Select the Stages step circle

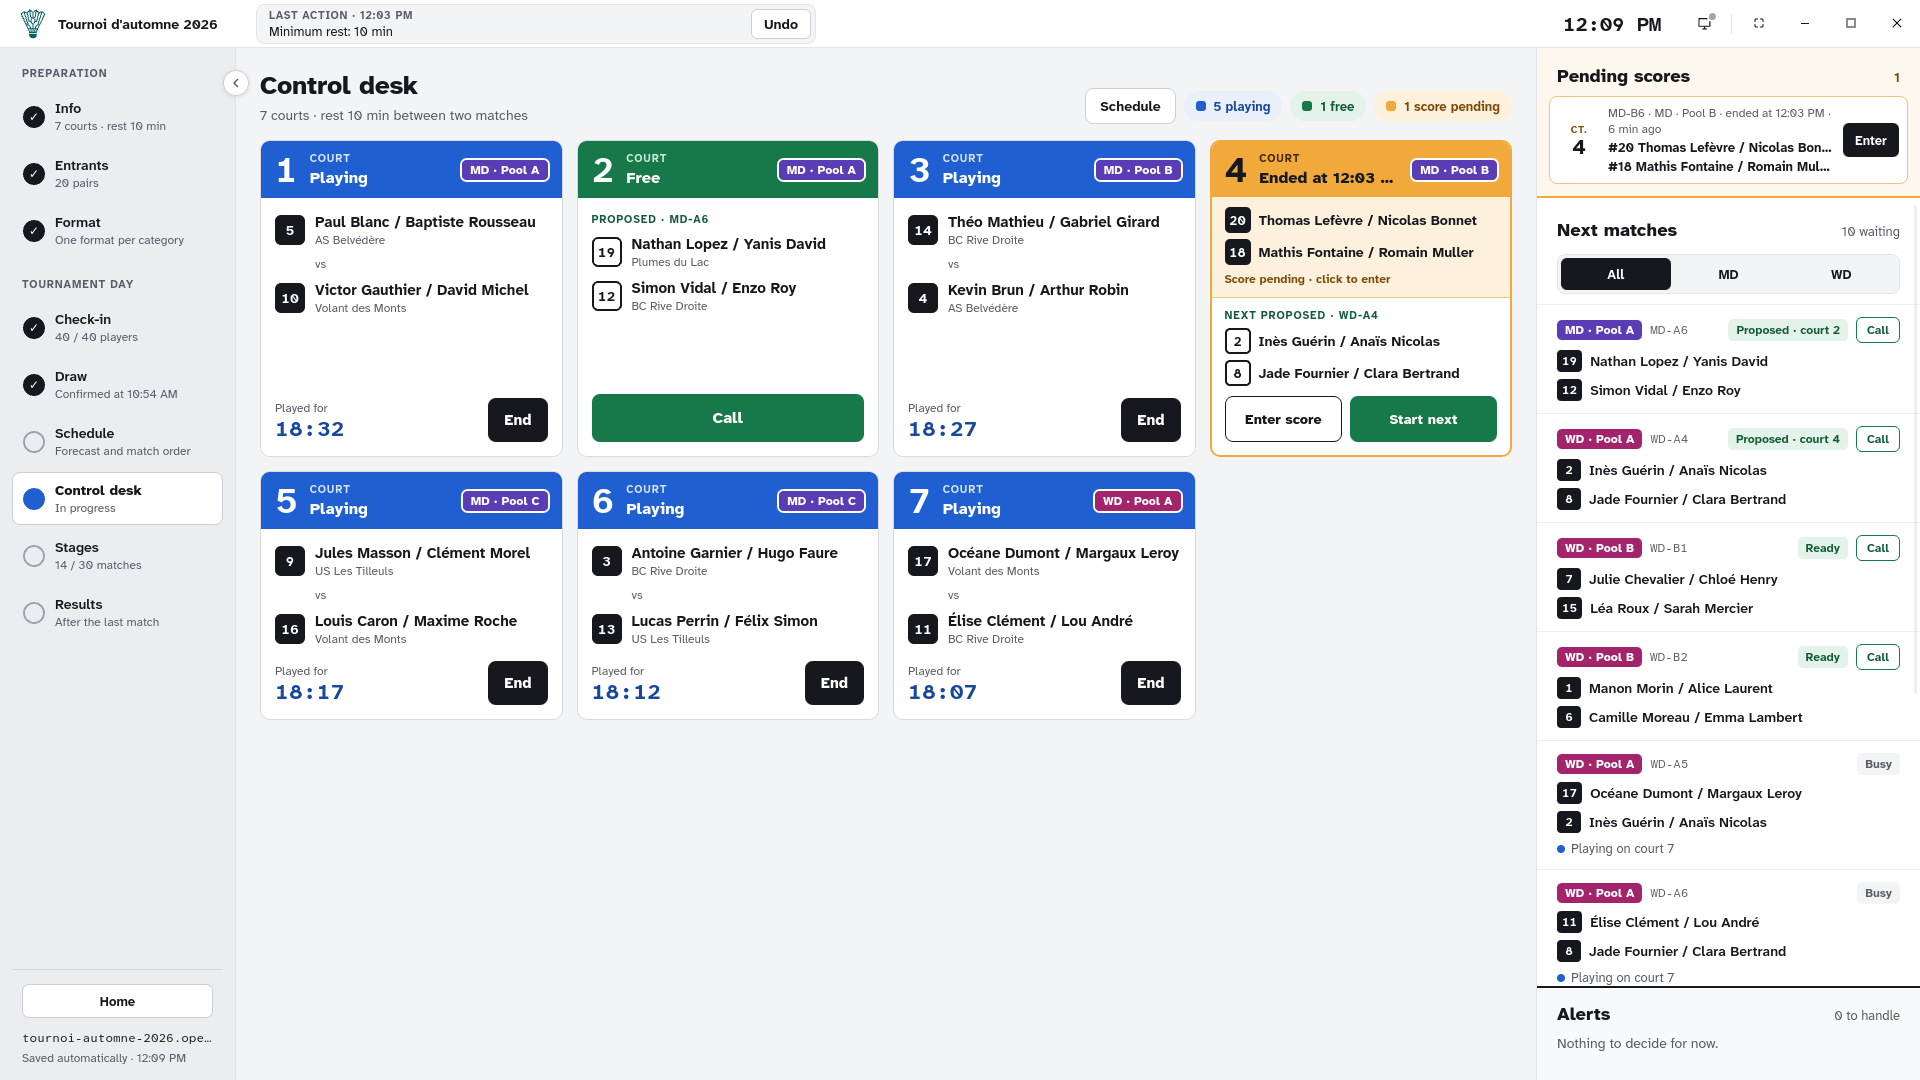(x=34, y=556)
